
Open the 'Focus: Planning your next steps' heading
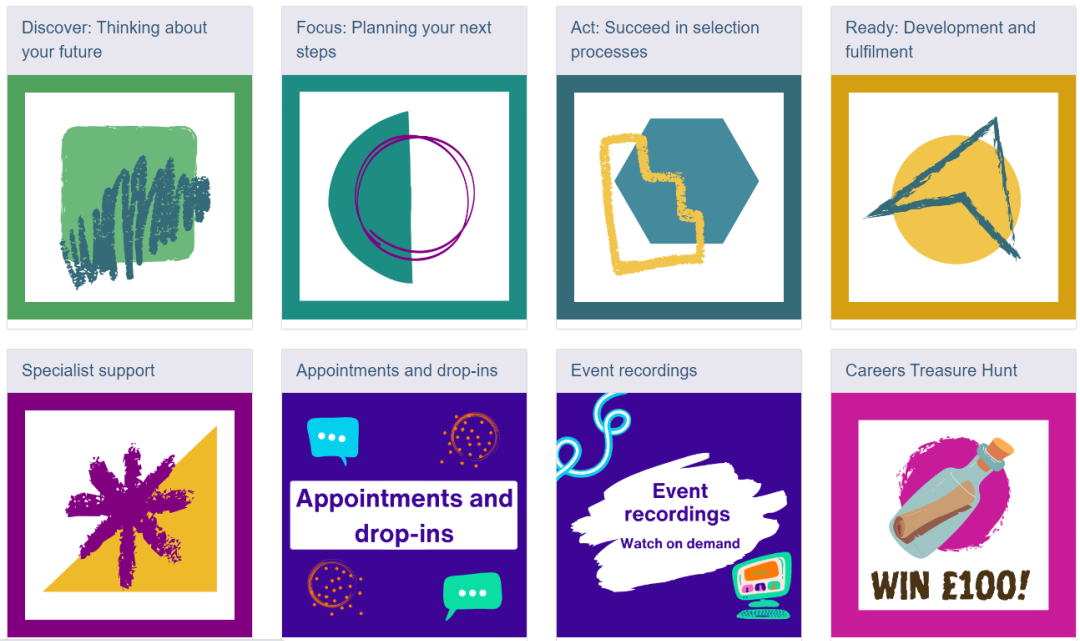coord(394,40)
